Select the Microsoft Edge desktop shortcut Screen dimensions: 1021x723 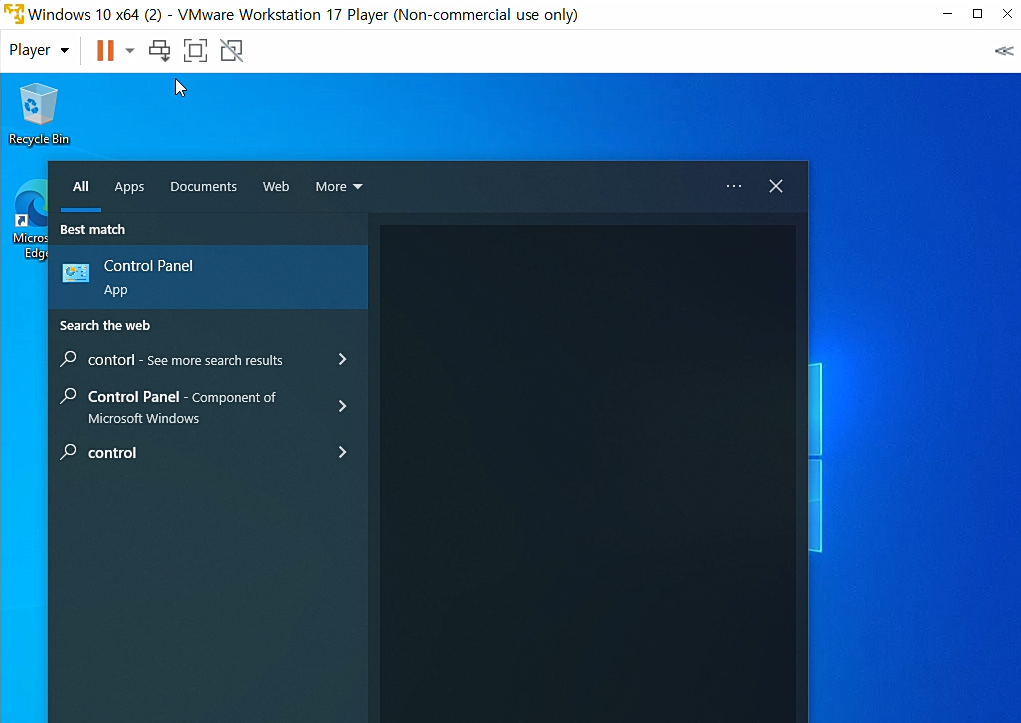click(30, 220)
